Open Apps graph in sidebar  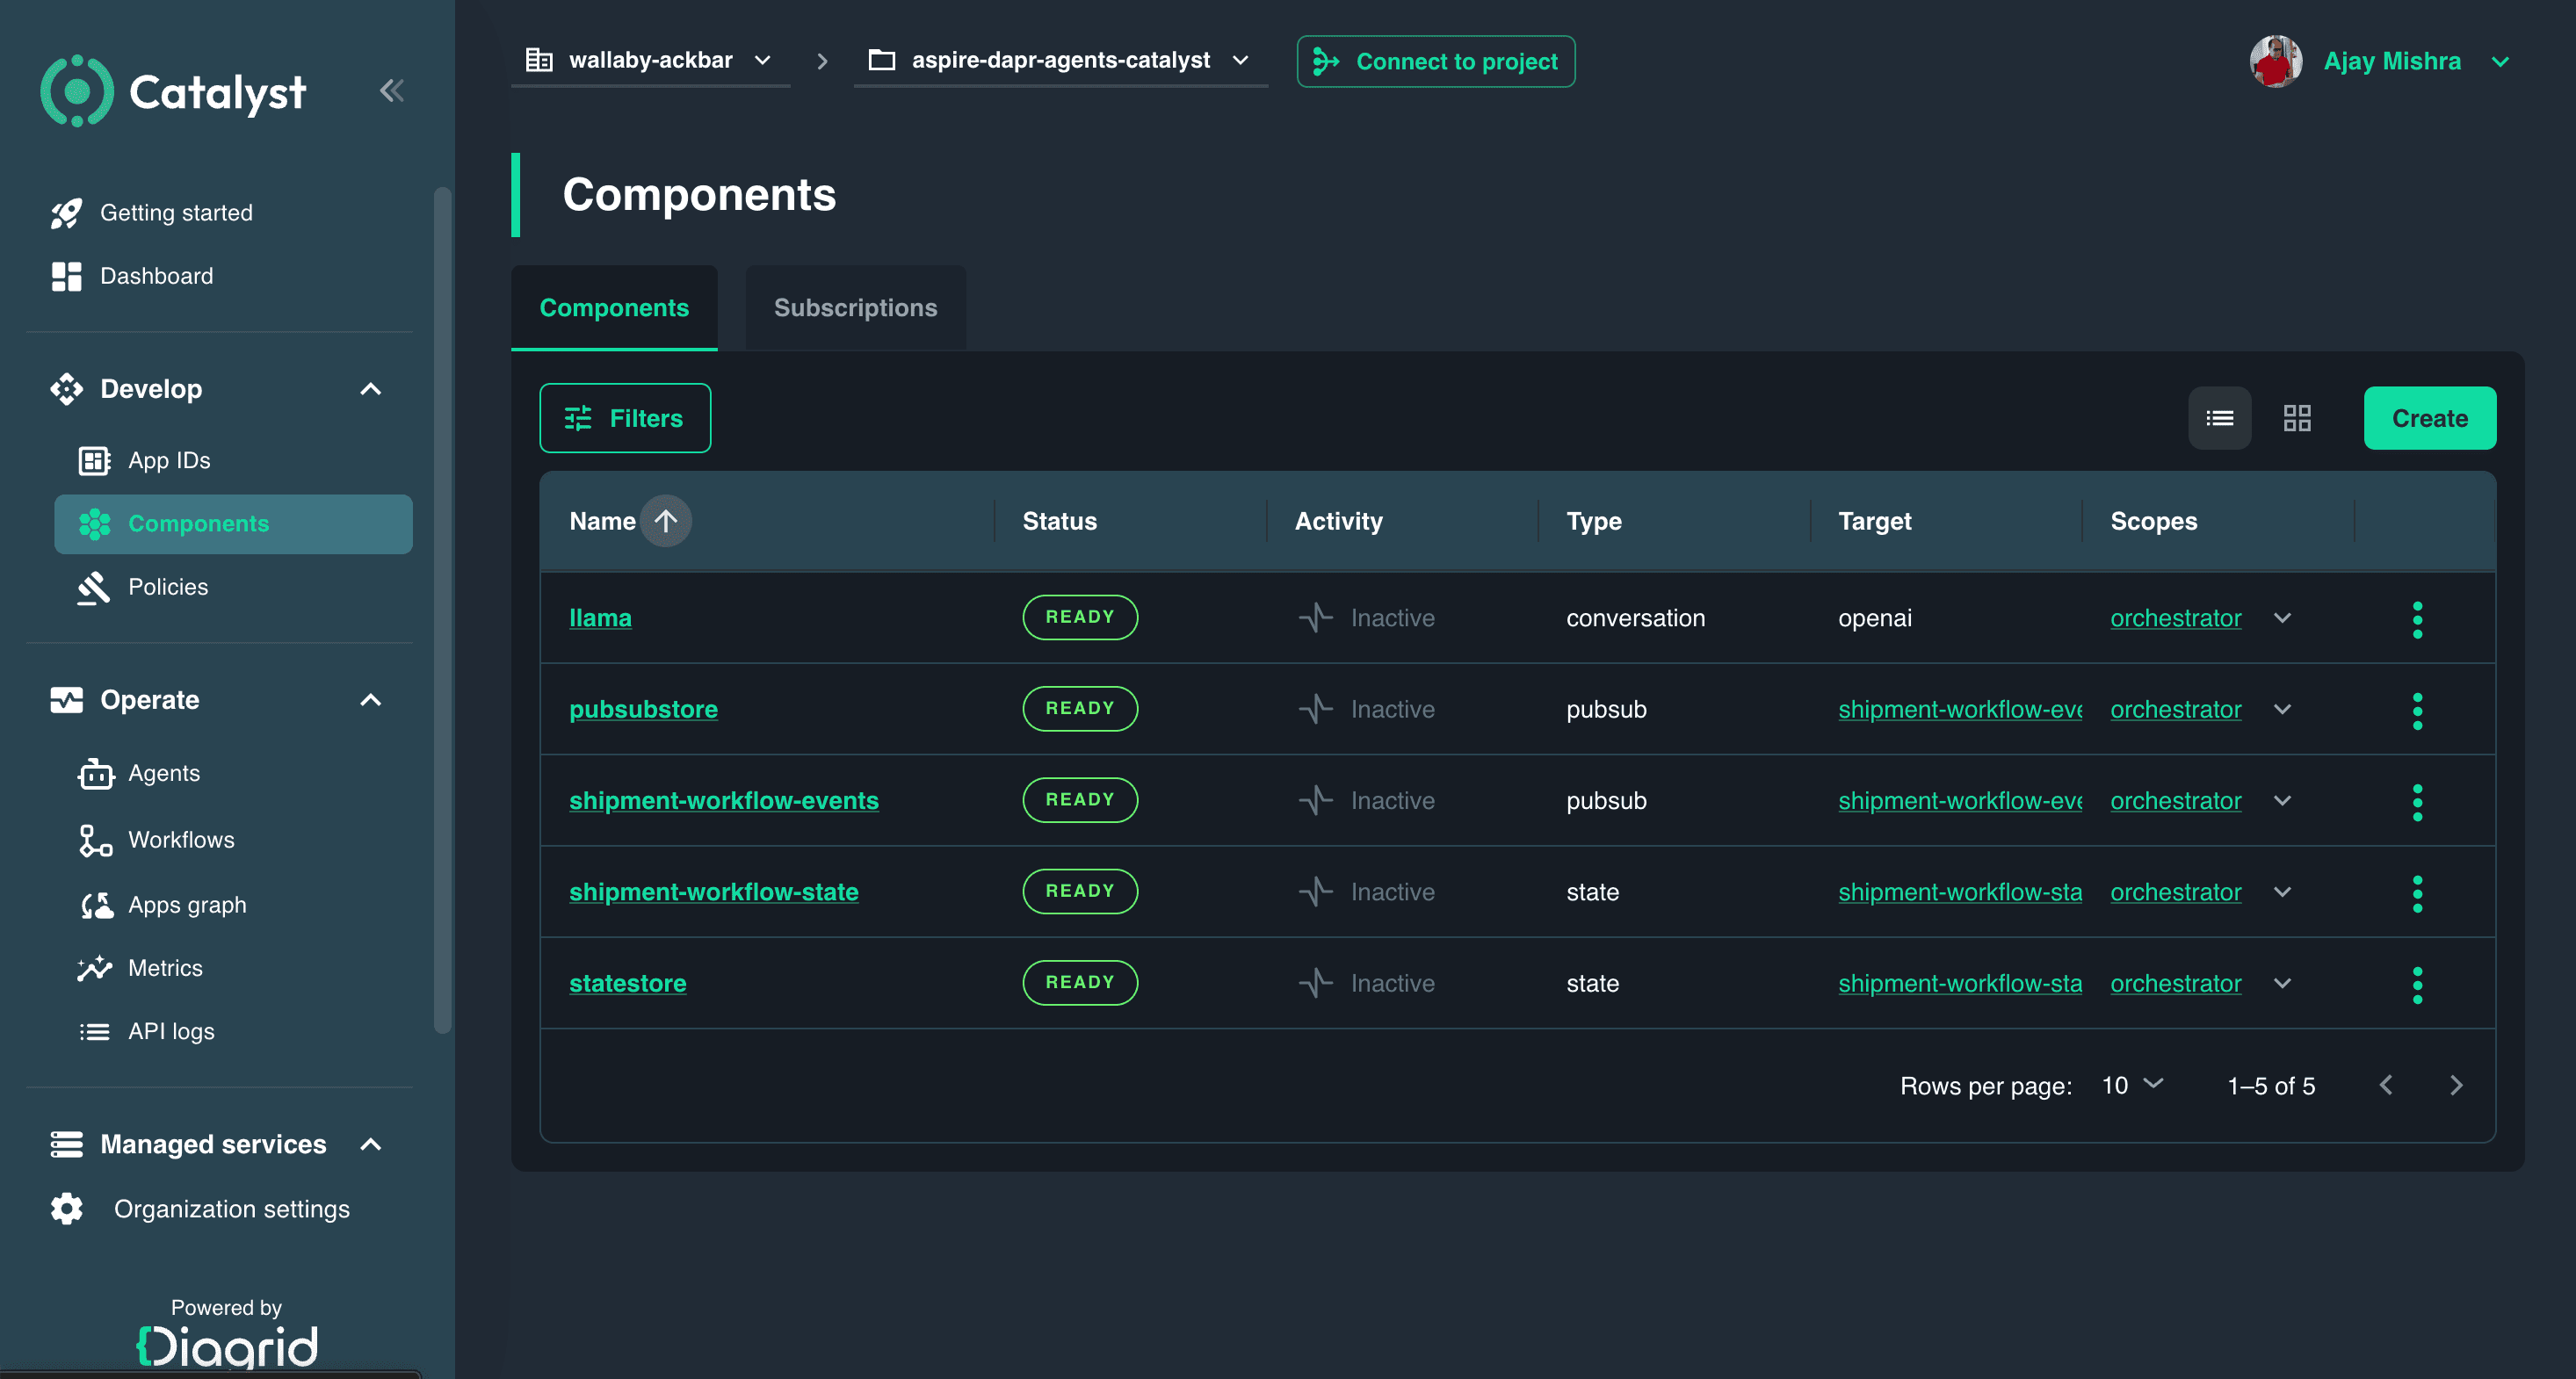pos(186,905)
